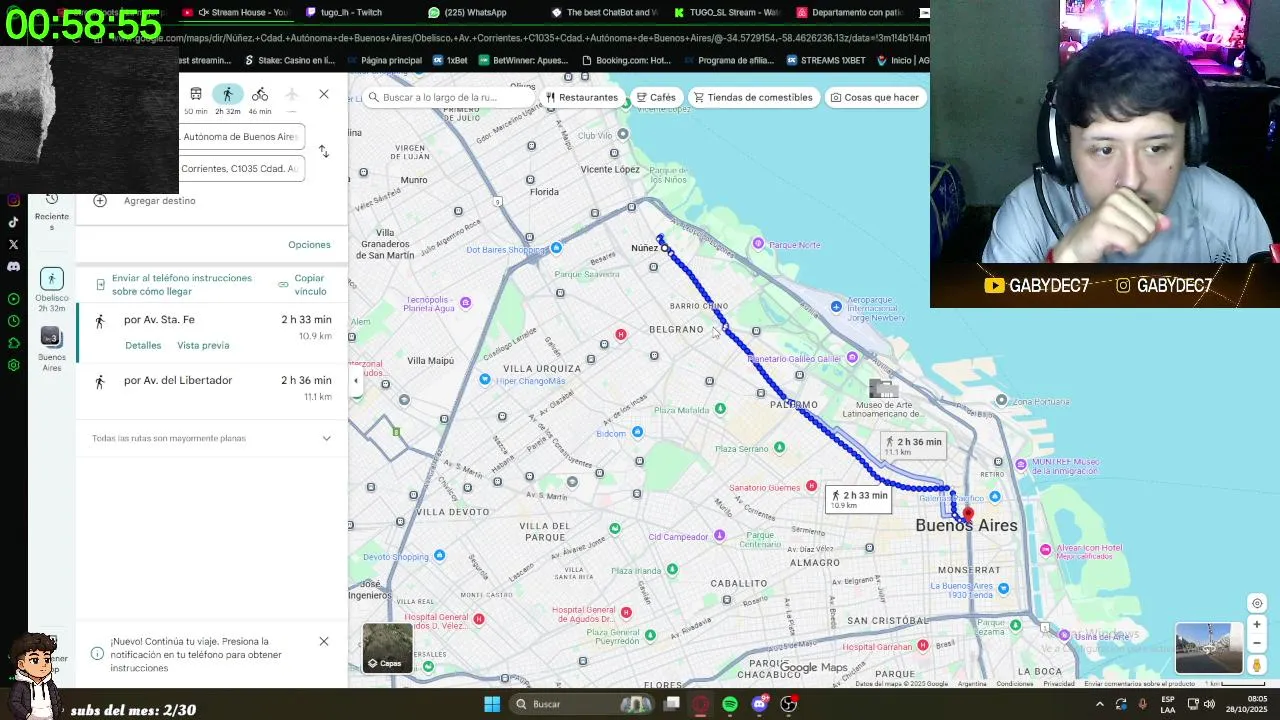Add a destination with the plus icon
Image resolution: width=1280 pixels, height=720 pixels.
100,201
